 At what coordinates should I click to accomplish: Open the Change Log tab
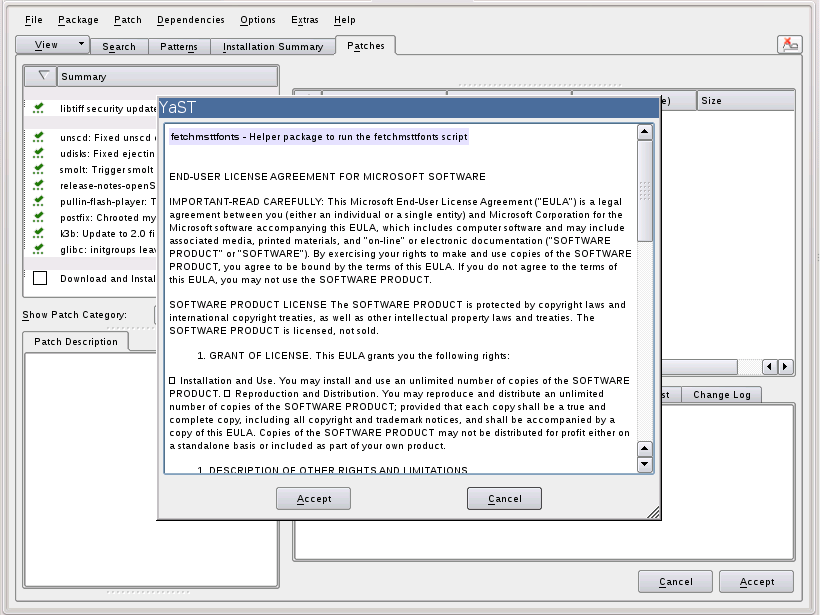[722, 395]
